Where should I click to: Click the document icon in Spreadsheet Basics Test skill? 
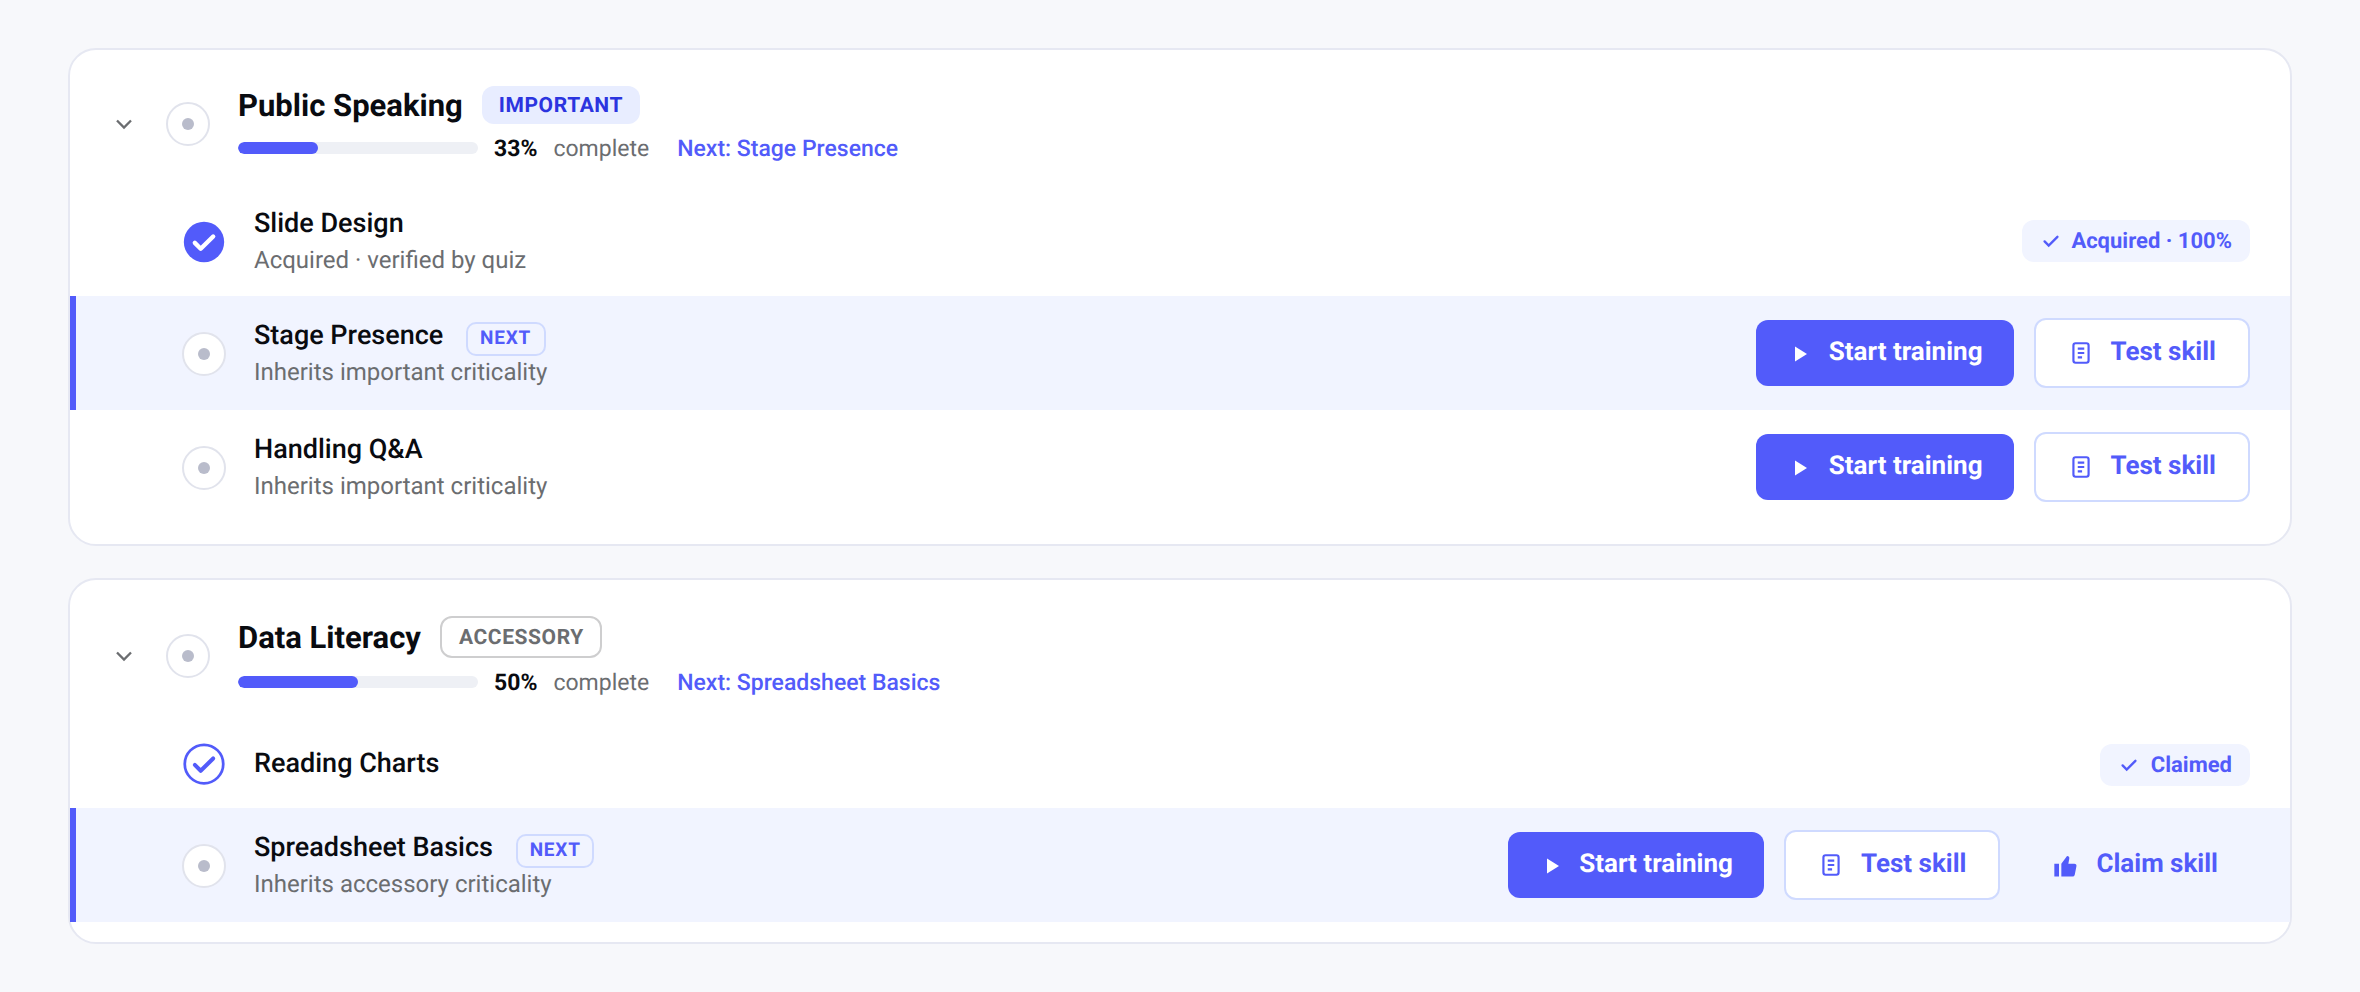[1831, 865]
